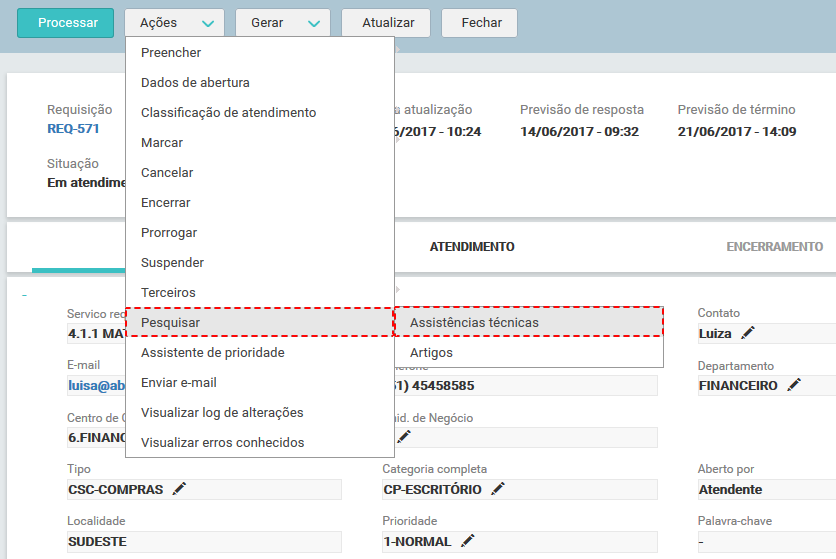Open the Gerar dropdown menu
836x559 pixels.
(x=283, y=23)
